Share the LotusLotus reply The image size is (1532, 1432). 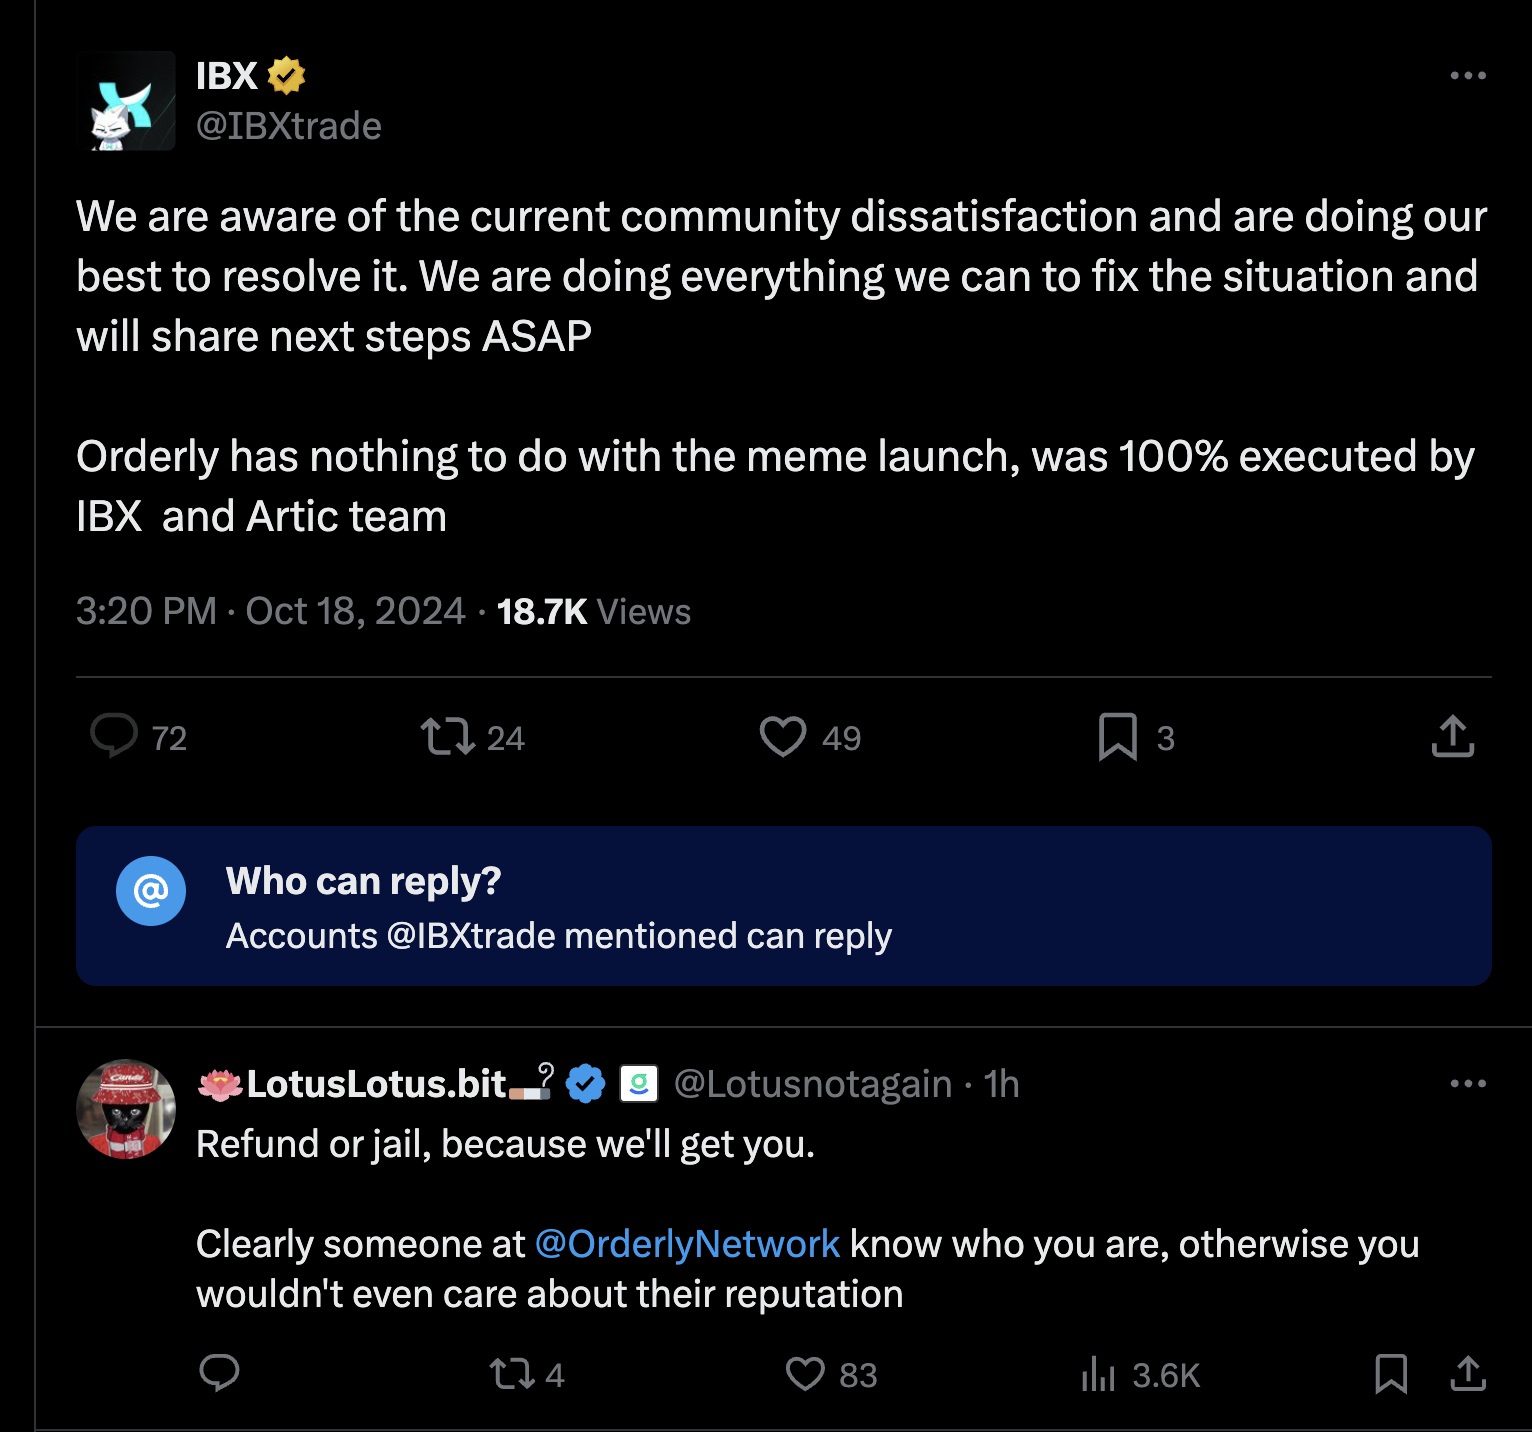coord(1467,1374)
